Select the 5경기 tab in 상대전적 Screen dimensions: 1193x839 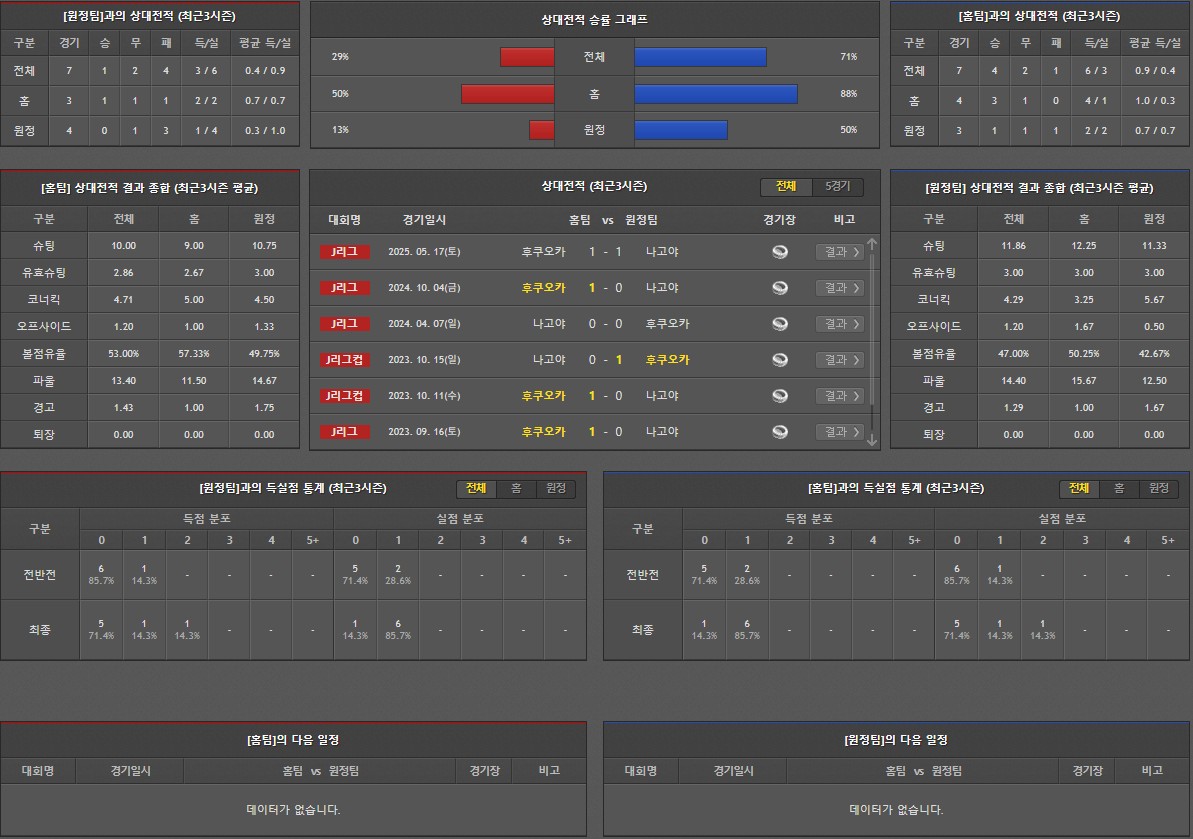click(837, 187)
